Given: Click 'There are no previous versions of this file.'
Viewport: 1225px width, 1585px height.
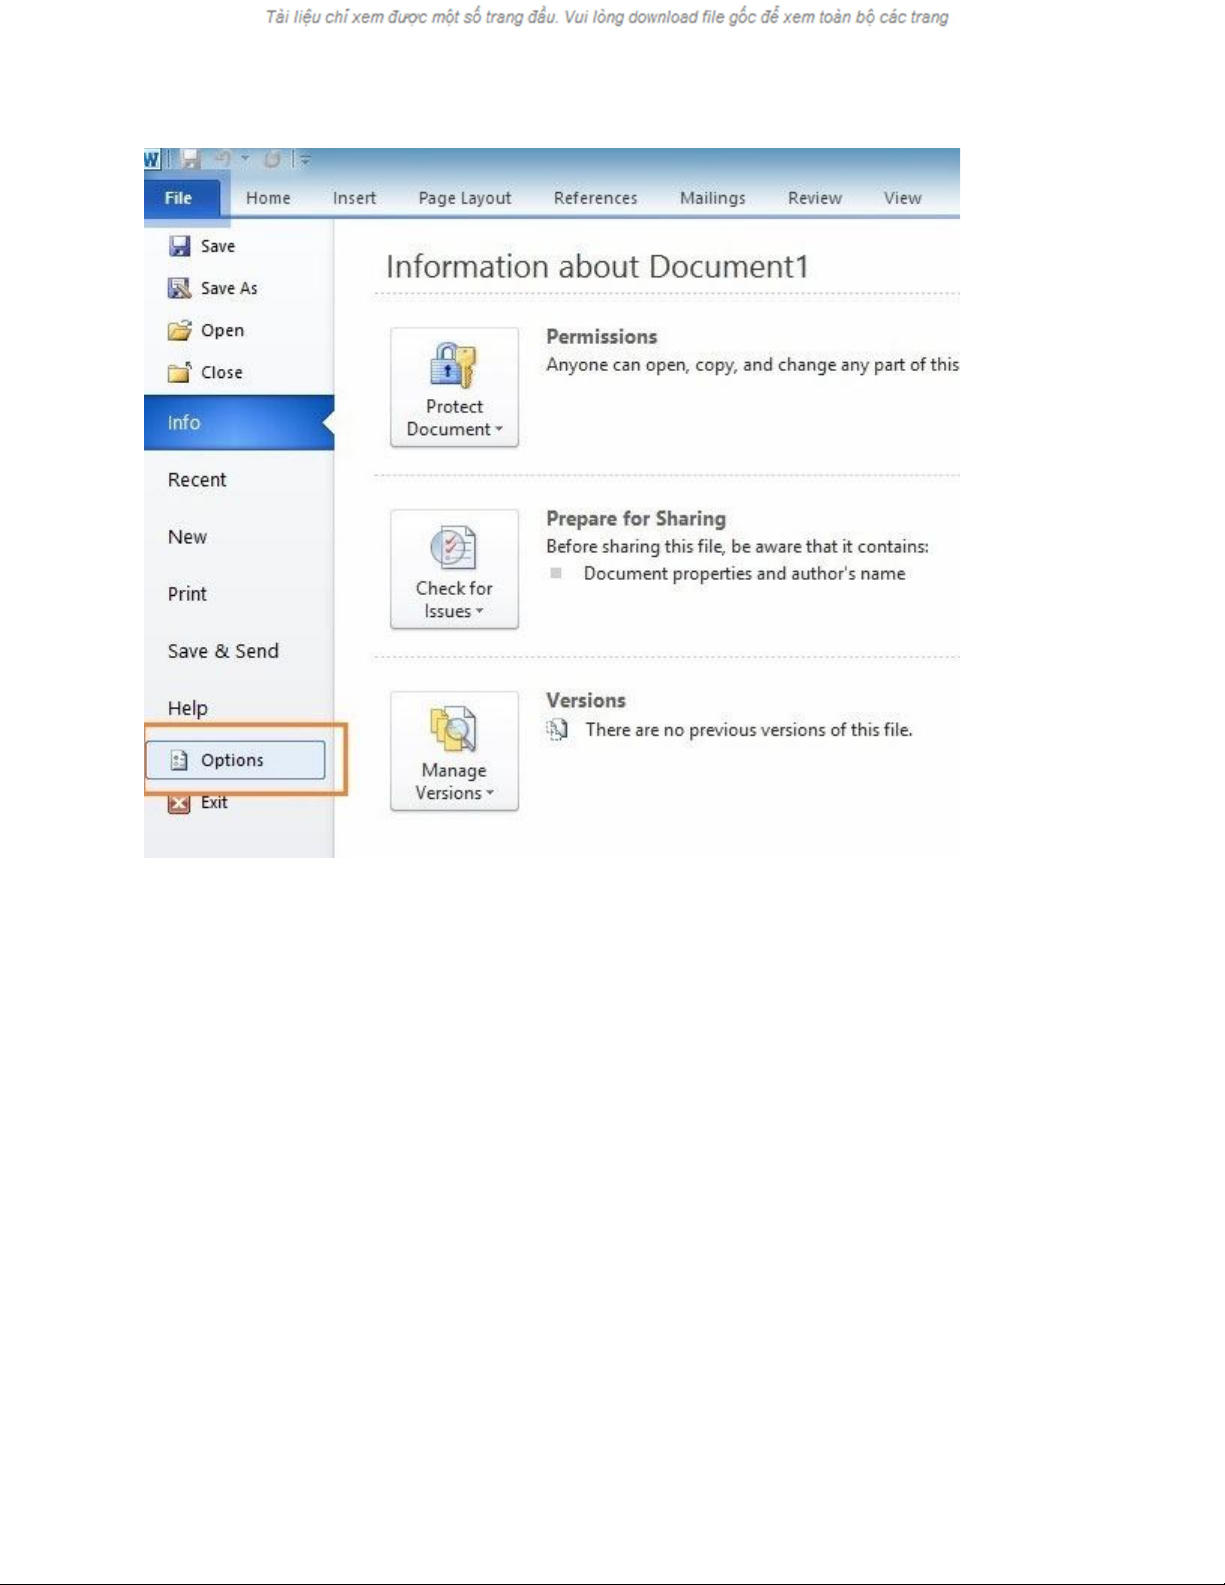Looking at the screenshot, I should tap(749, 730).
